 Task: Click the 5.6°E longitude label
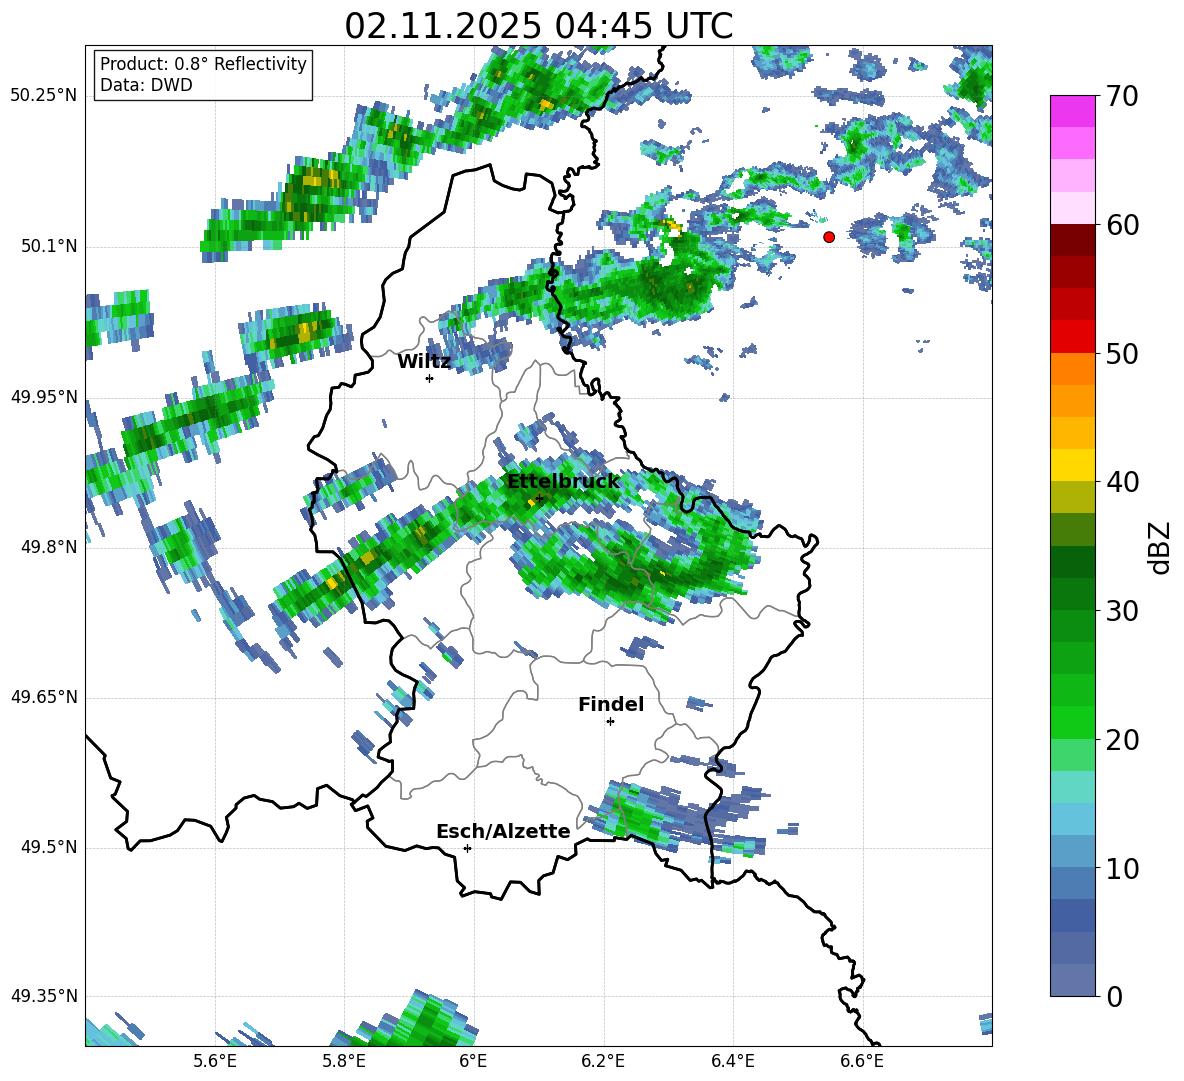[215, 1061]
